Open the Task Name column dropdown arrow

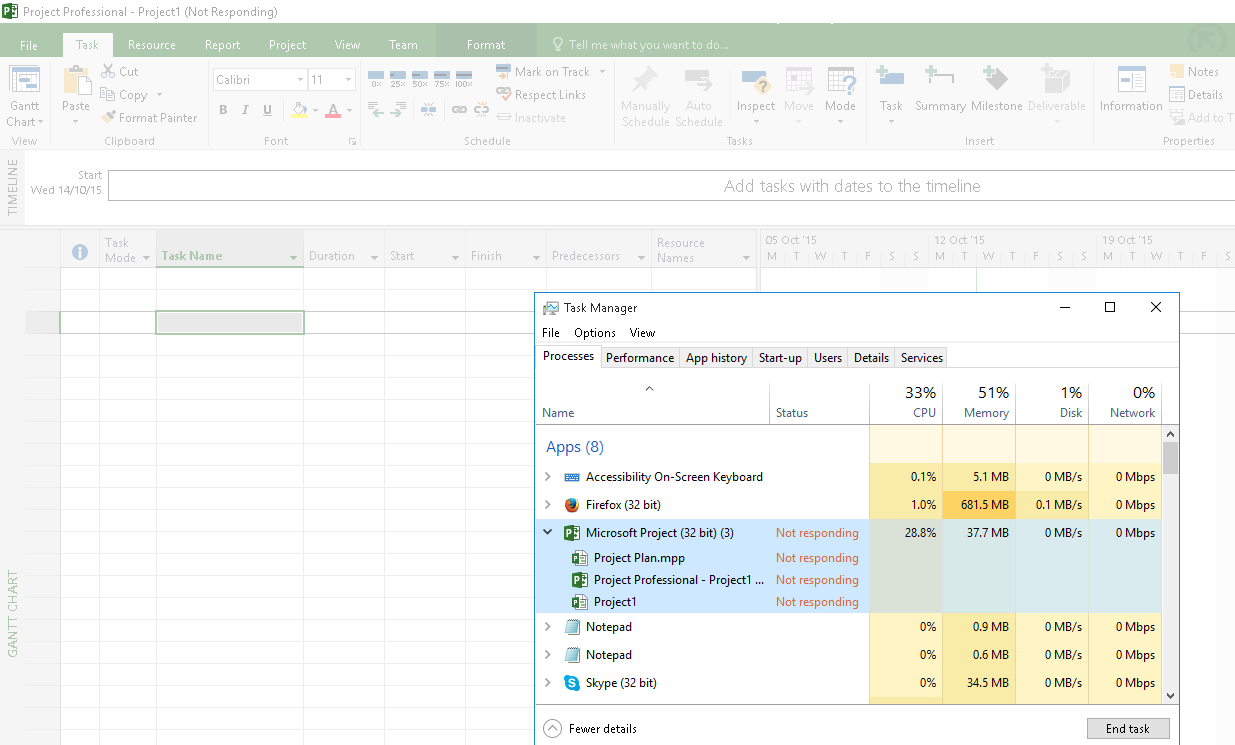coord(294,257)
